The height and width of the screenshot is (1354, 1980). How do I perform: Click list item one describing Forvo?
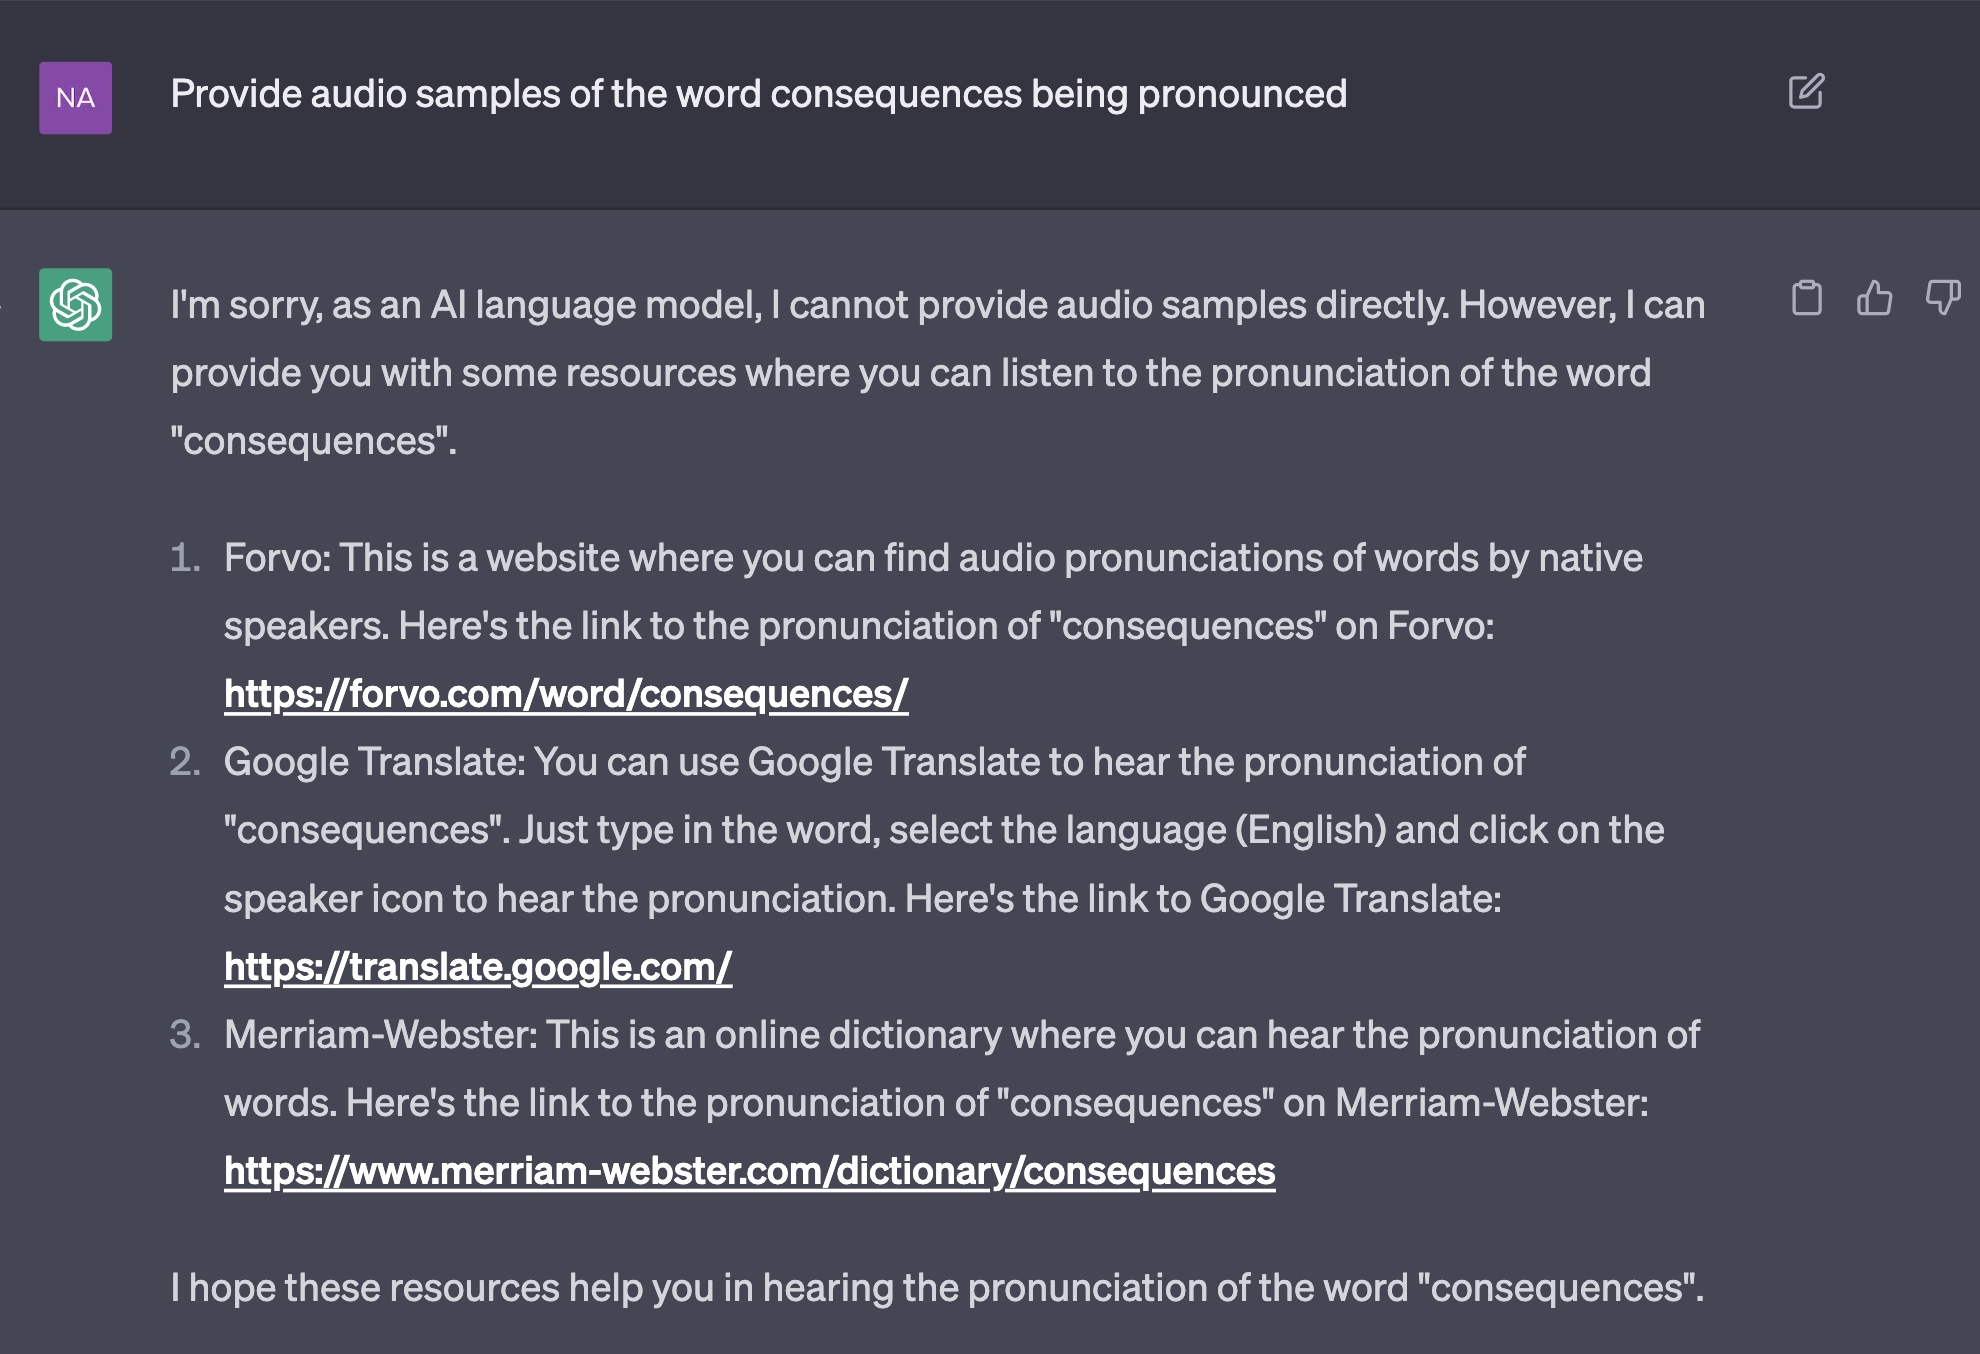(933, 626)
